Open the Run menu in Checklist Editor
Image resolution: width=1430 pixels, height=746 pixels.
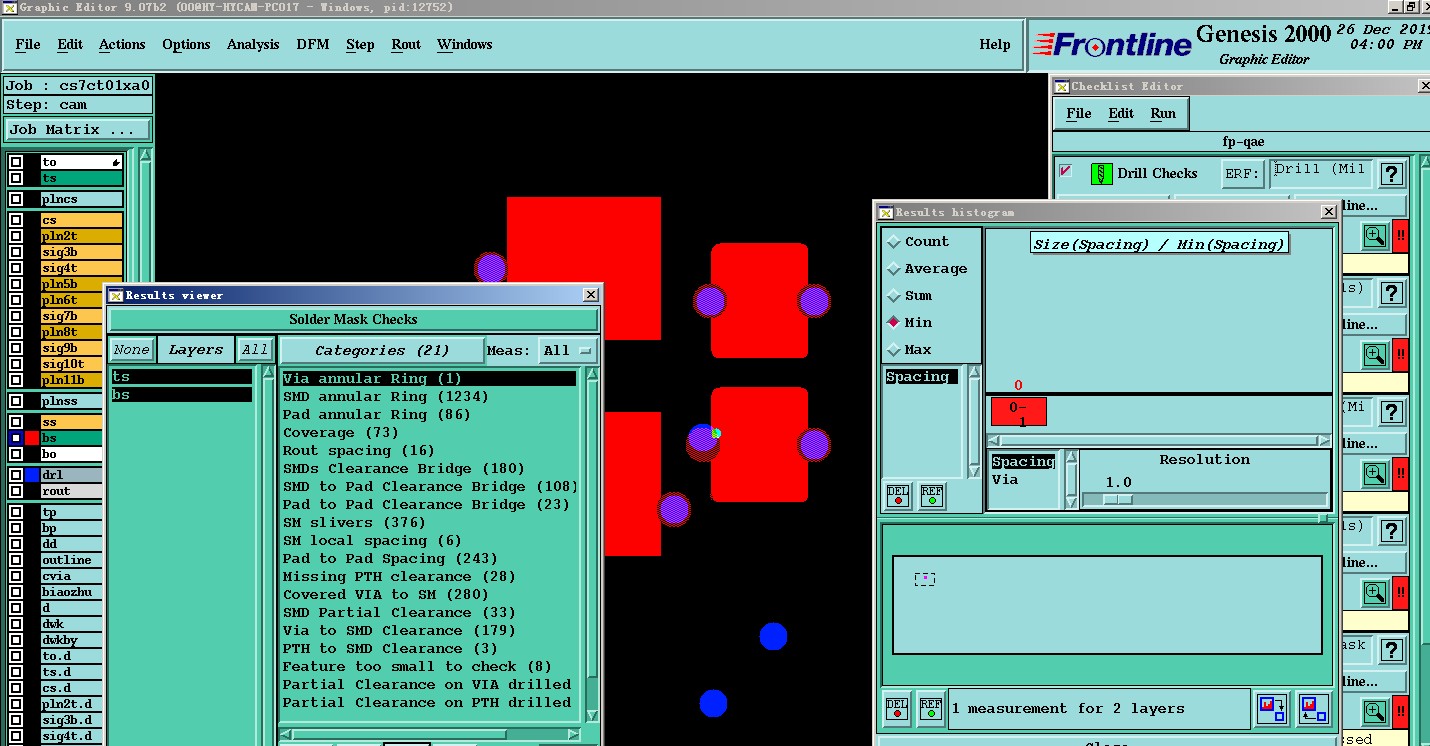point(1163,113)
